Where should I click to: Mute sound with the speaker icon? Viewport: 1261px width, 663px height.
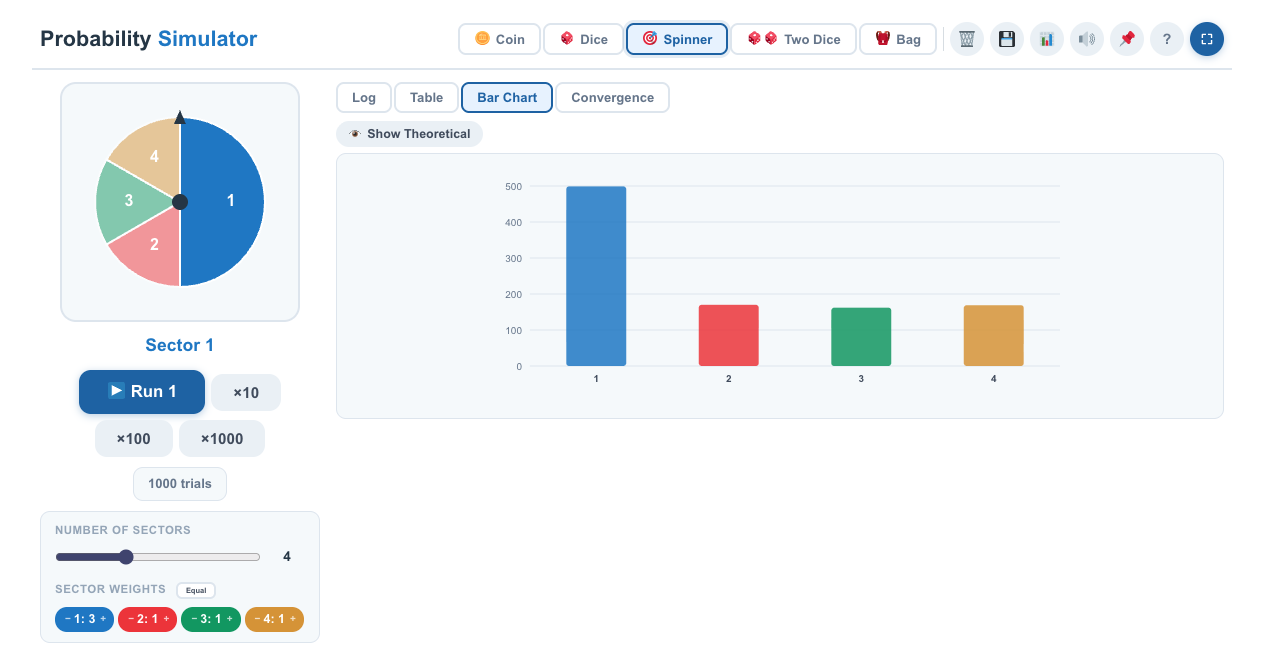1087,39
